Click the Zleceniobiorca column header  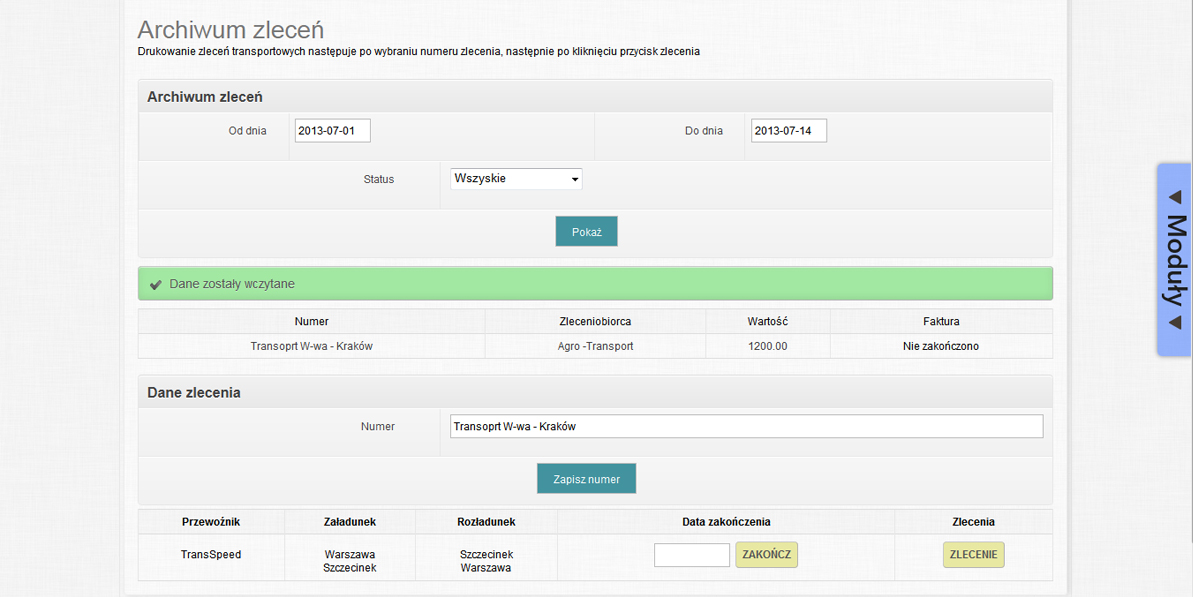[x=595, y=321]
